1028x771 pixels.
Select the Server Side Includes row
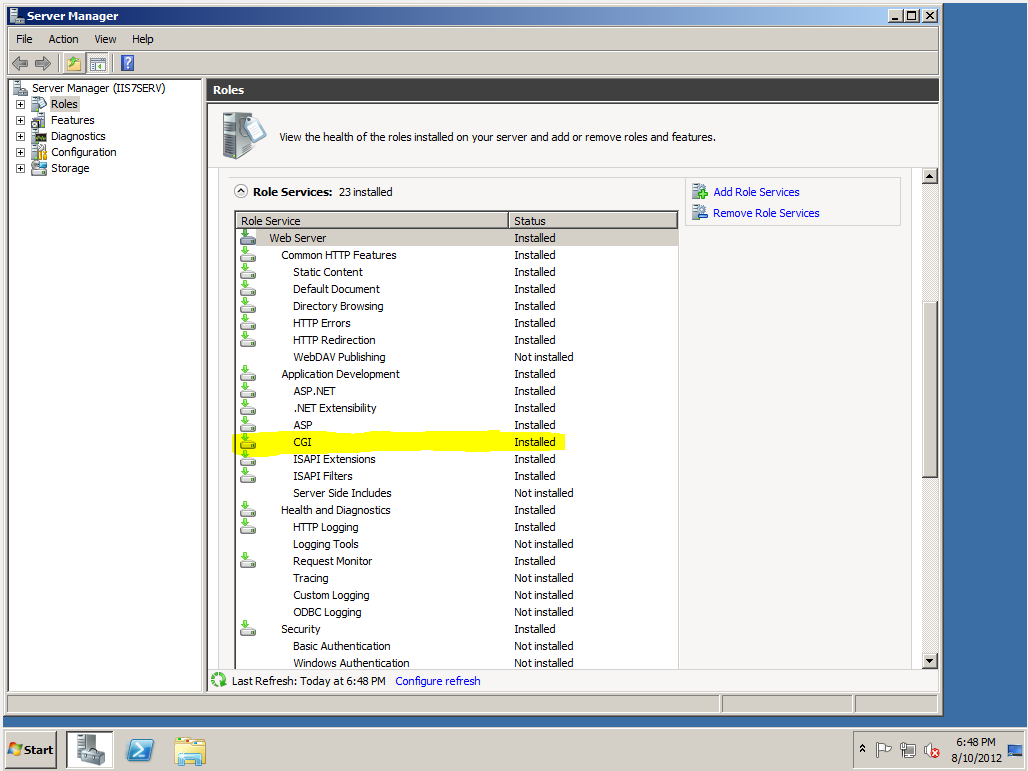click(457, 493)
